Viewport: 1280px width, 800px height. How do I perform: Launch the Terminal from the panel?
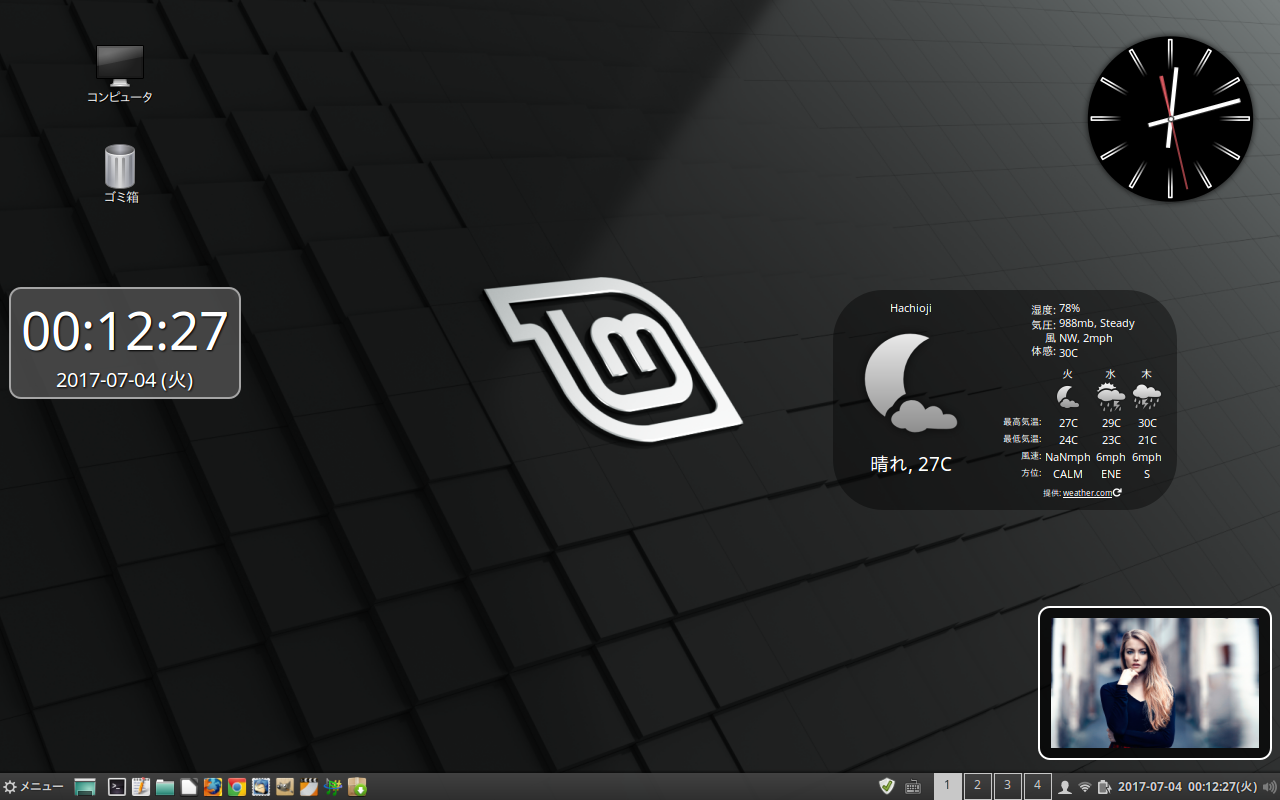tap(117, 787)
